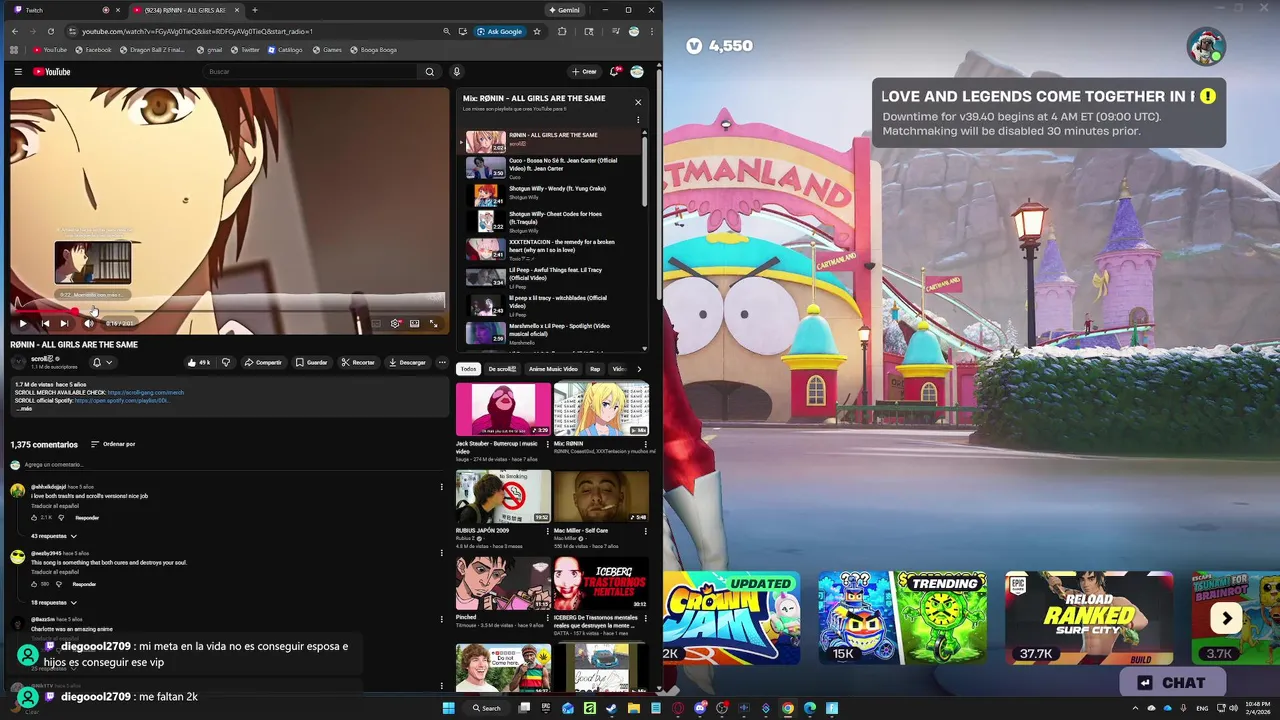1280x720 pixels.
Task: Advance Fortnite game tiles with arrow
Action: pos(1226,619)
